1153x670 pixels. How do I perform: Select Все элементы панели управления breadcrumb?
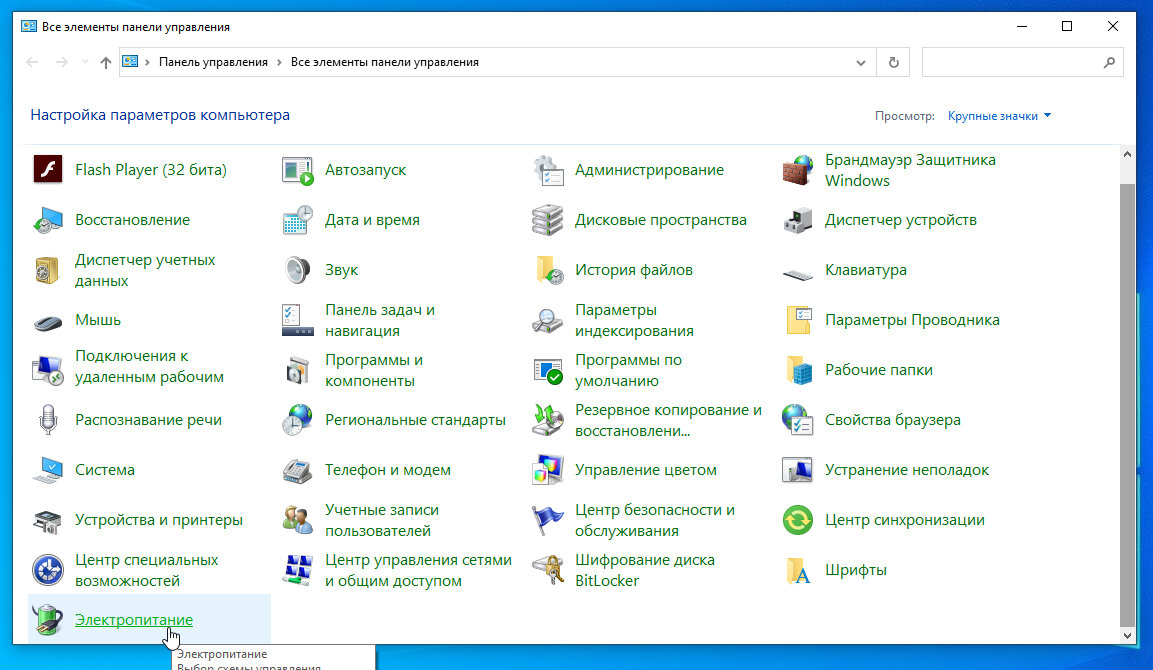(385, 63)
